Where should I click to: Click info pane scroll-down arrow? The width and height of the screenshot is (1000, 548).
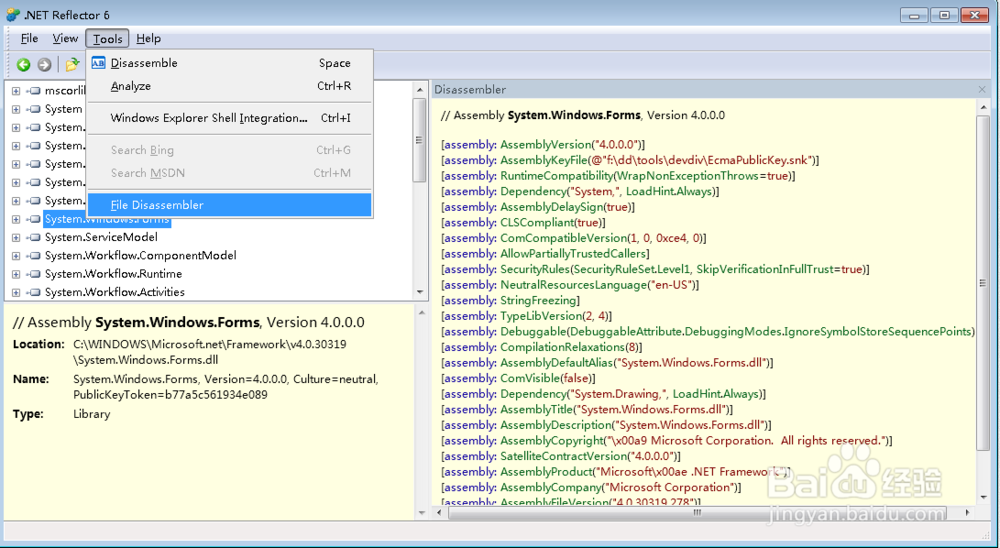point(422,512)
